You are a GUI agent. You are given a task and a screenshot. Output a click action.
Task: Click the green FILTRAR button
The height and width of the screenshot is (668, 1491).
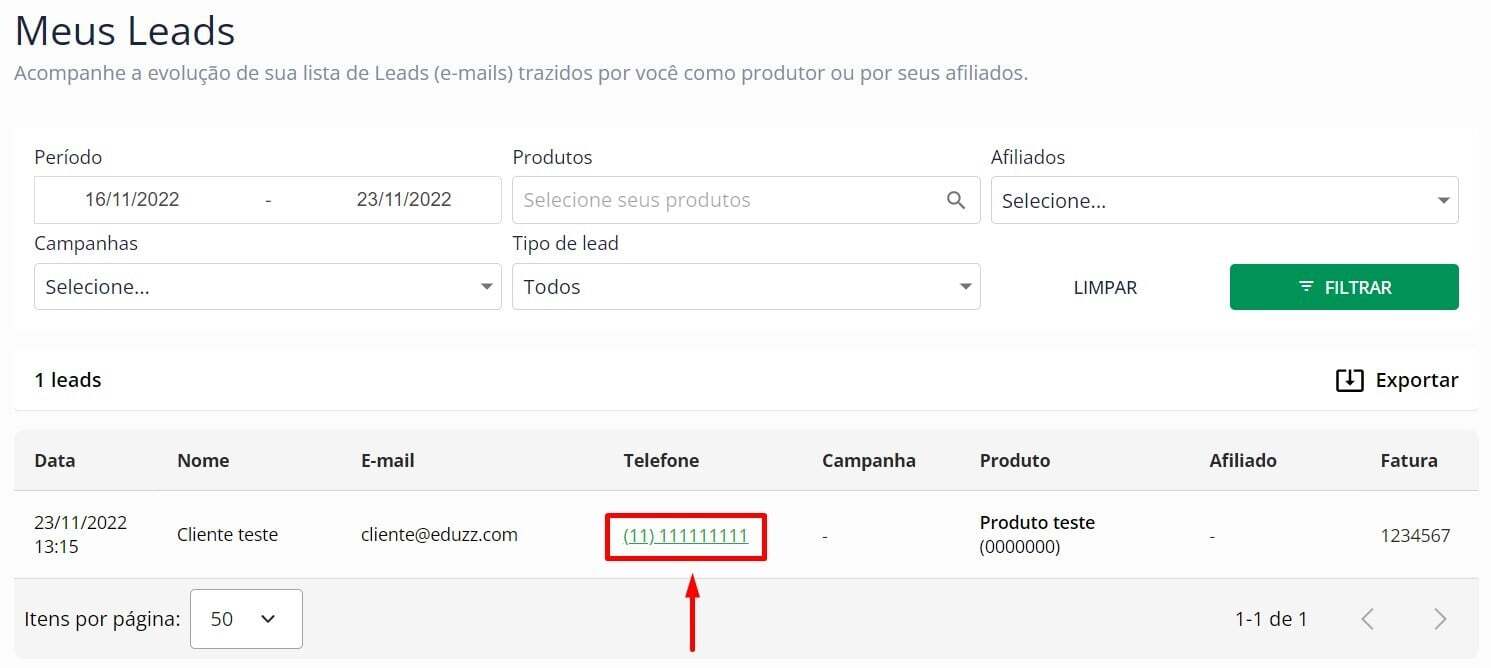tap(1343, 287)
